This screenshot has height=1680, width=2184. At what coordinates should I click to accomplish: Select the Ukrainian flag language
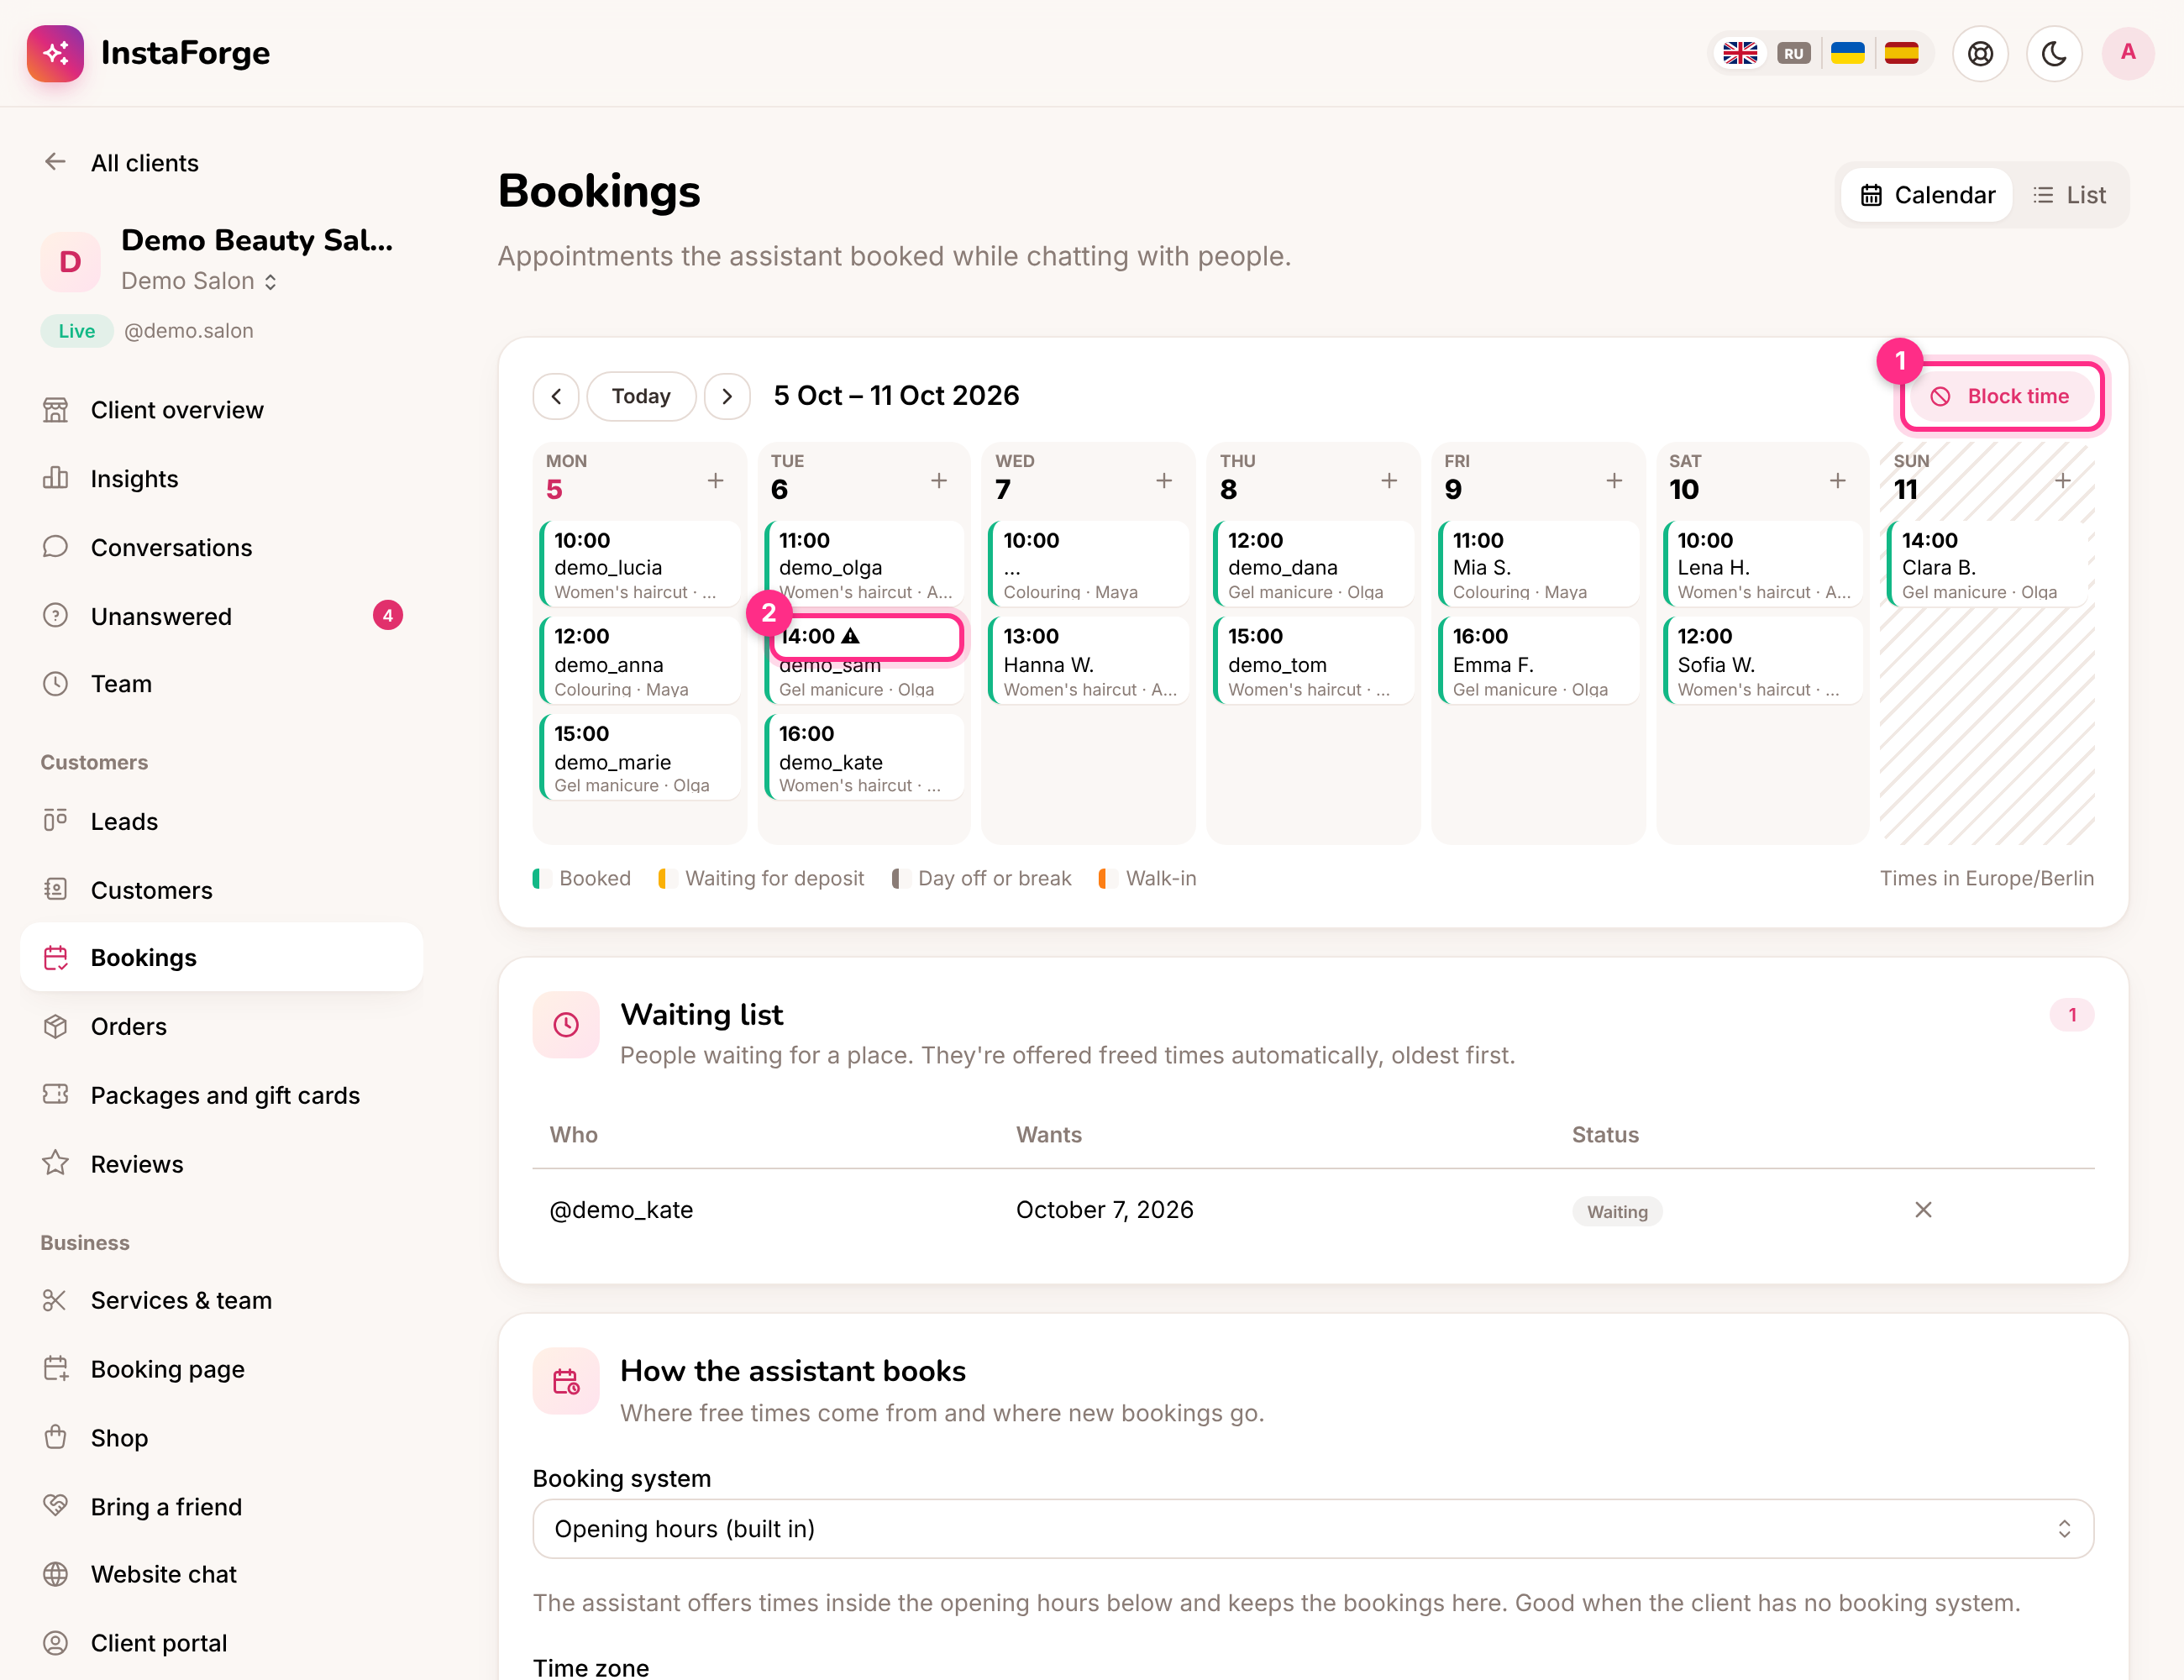1848,53
